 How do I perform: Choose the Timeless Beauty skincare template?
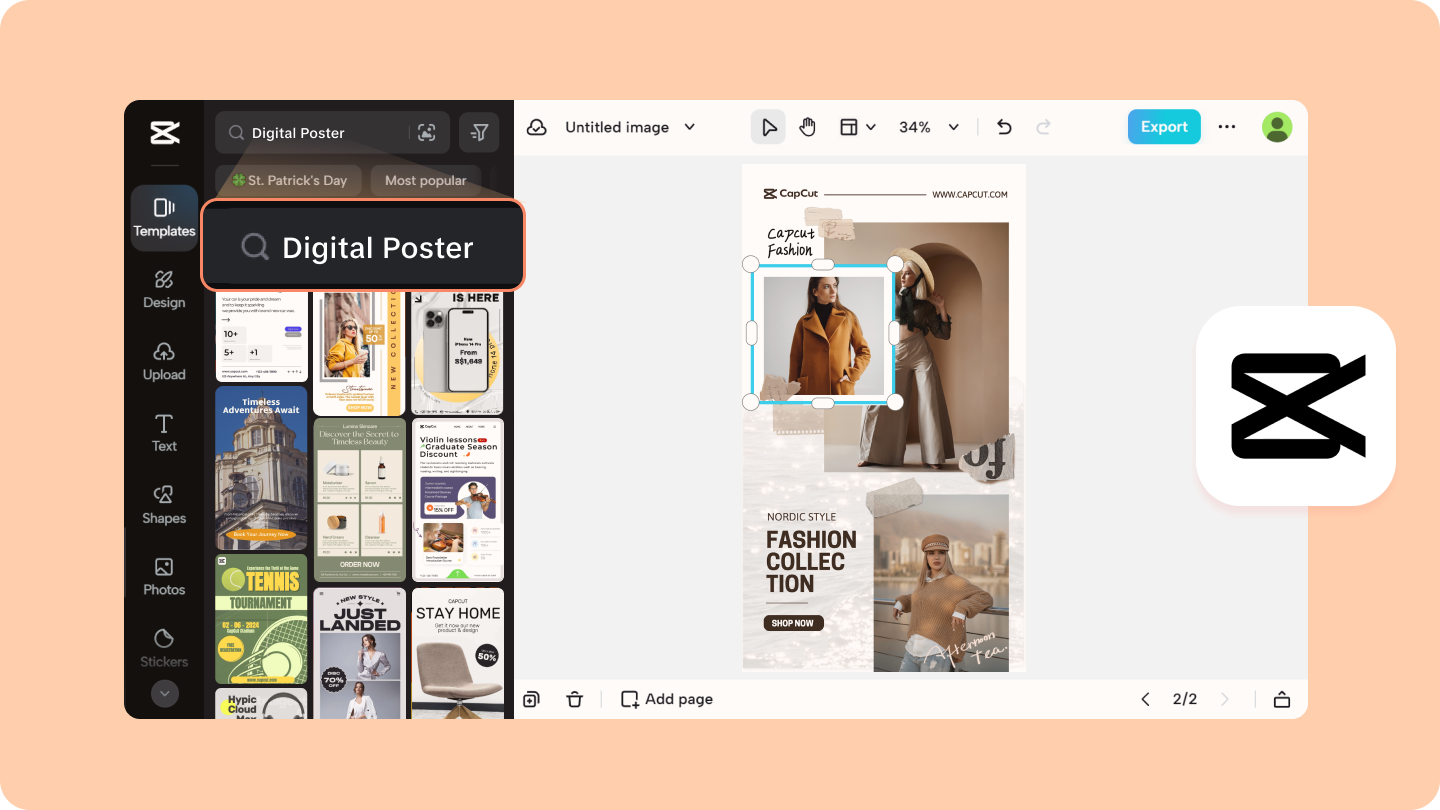click(360, 500)
